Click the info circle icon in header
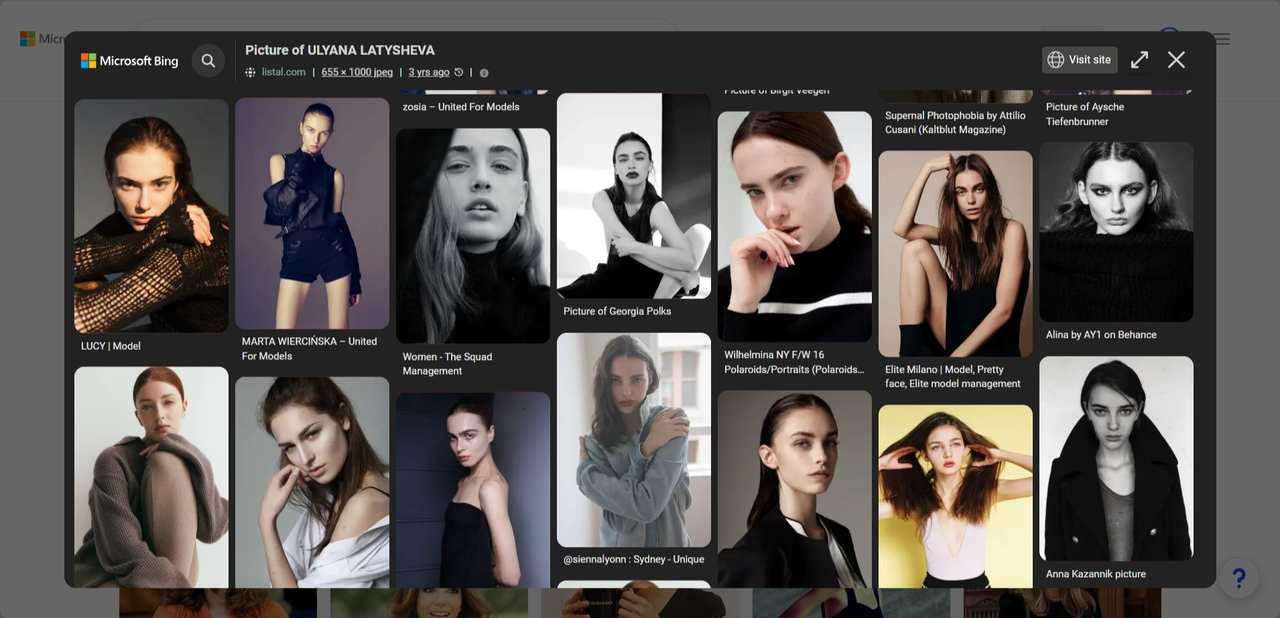This screenshot has height=618, width=1280. pos(484,73)
